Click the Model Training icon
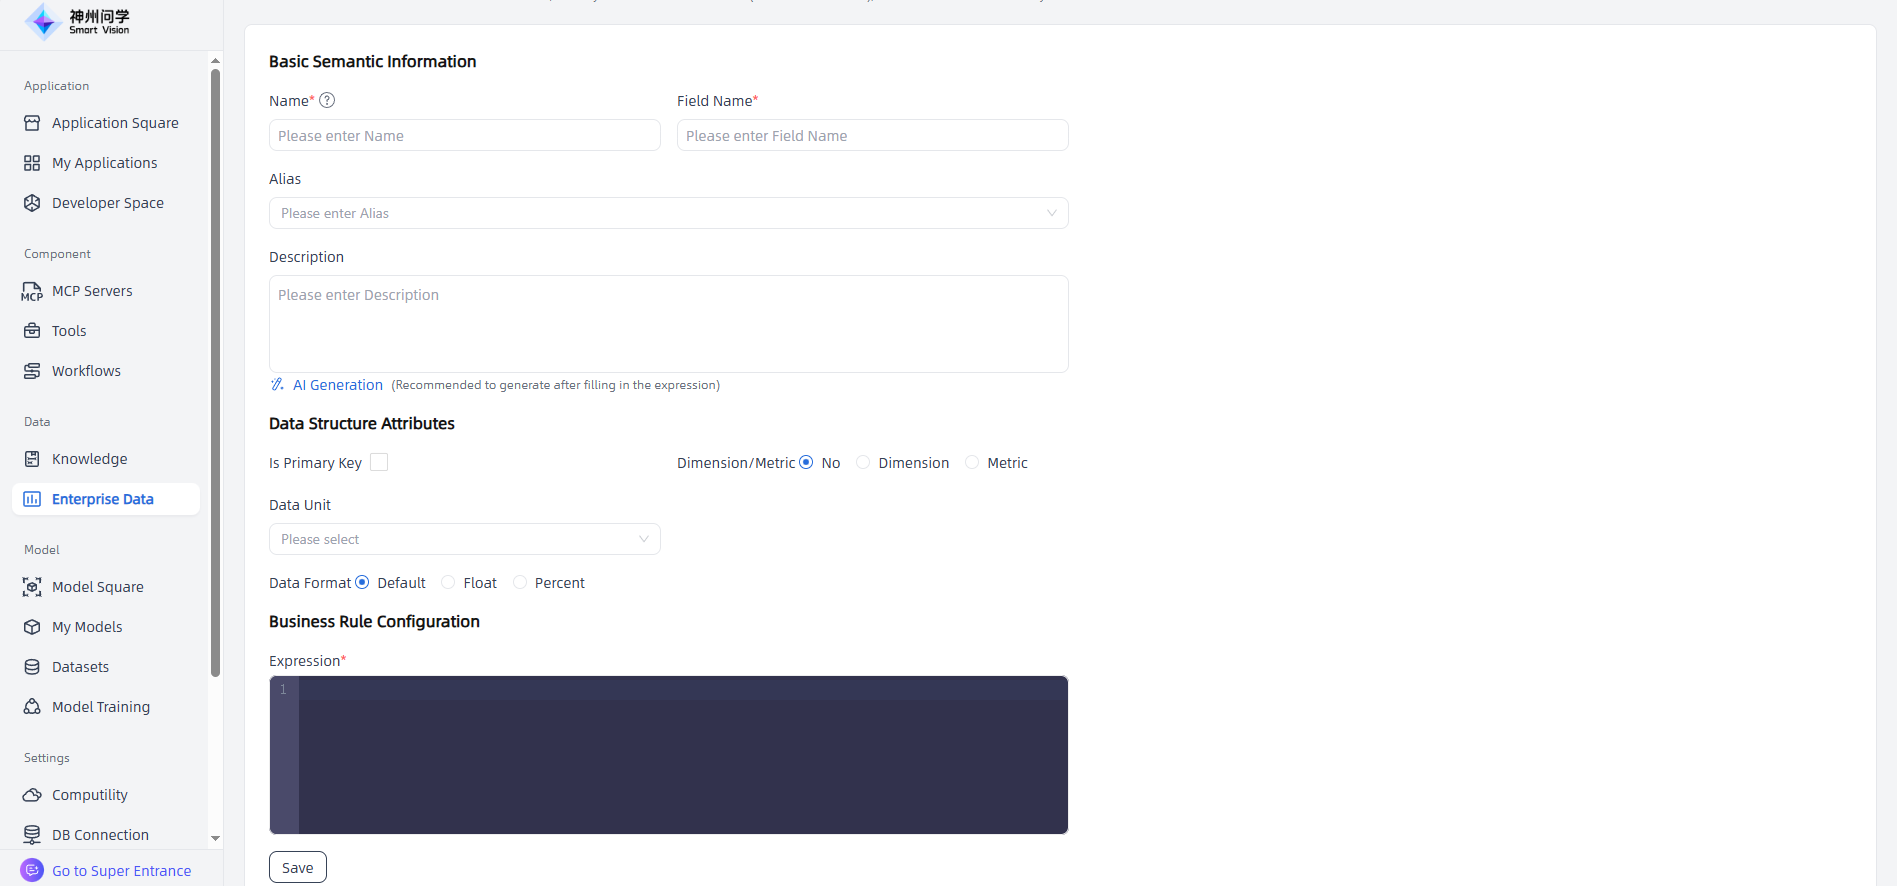Image resolution: width=1897 pixels, height=886 pixels. 32,707
